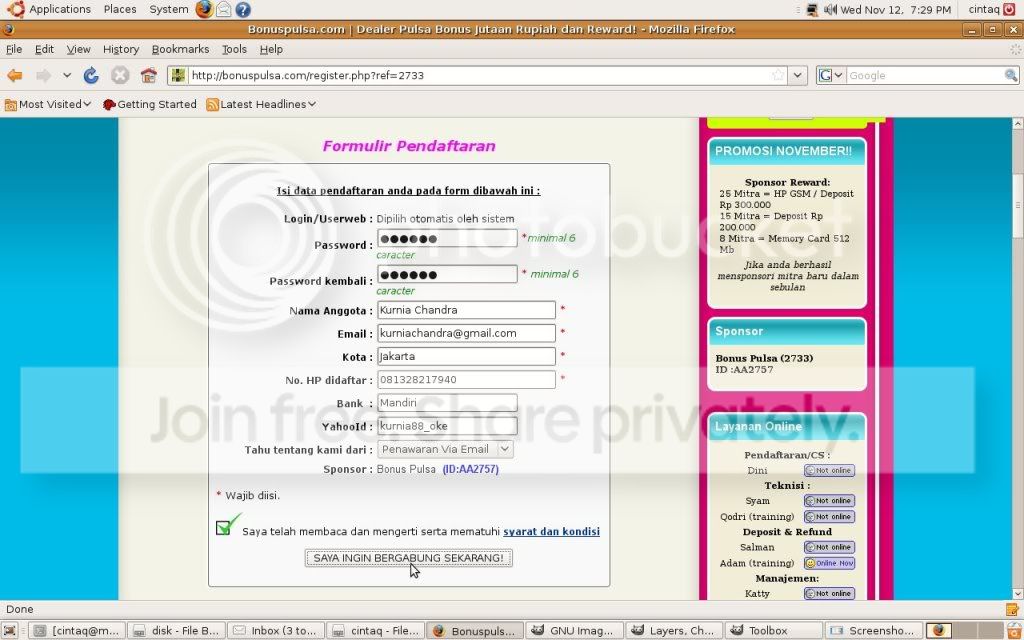Open the 'syarat dan kondisi' link
The image size is (1024, 640).
tap(551, 532)
